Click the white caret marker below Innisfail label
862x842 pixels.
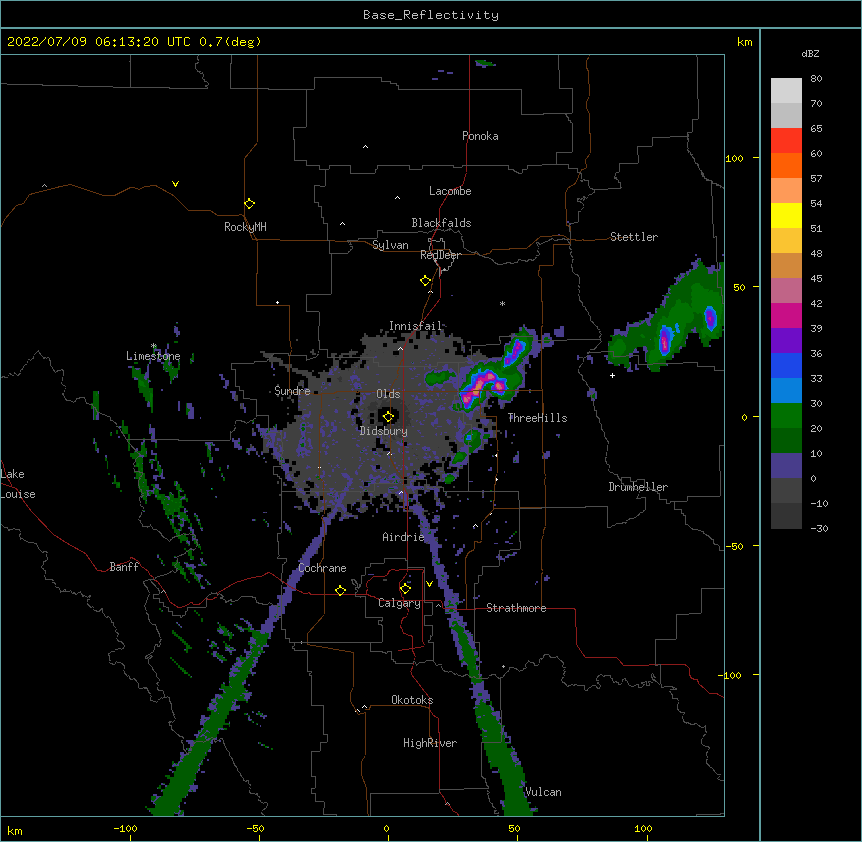[400, 348]
